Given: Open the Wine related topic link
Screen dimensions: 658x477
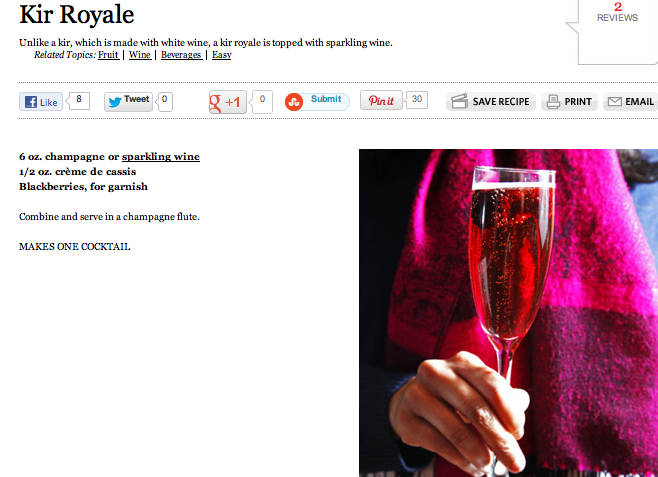Looking at the screenshot, I should 140,55.
